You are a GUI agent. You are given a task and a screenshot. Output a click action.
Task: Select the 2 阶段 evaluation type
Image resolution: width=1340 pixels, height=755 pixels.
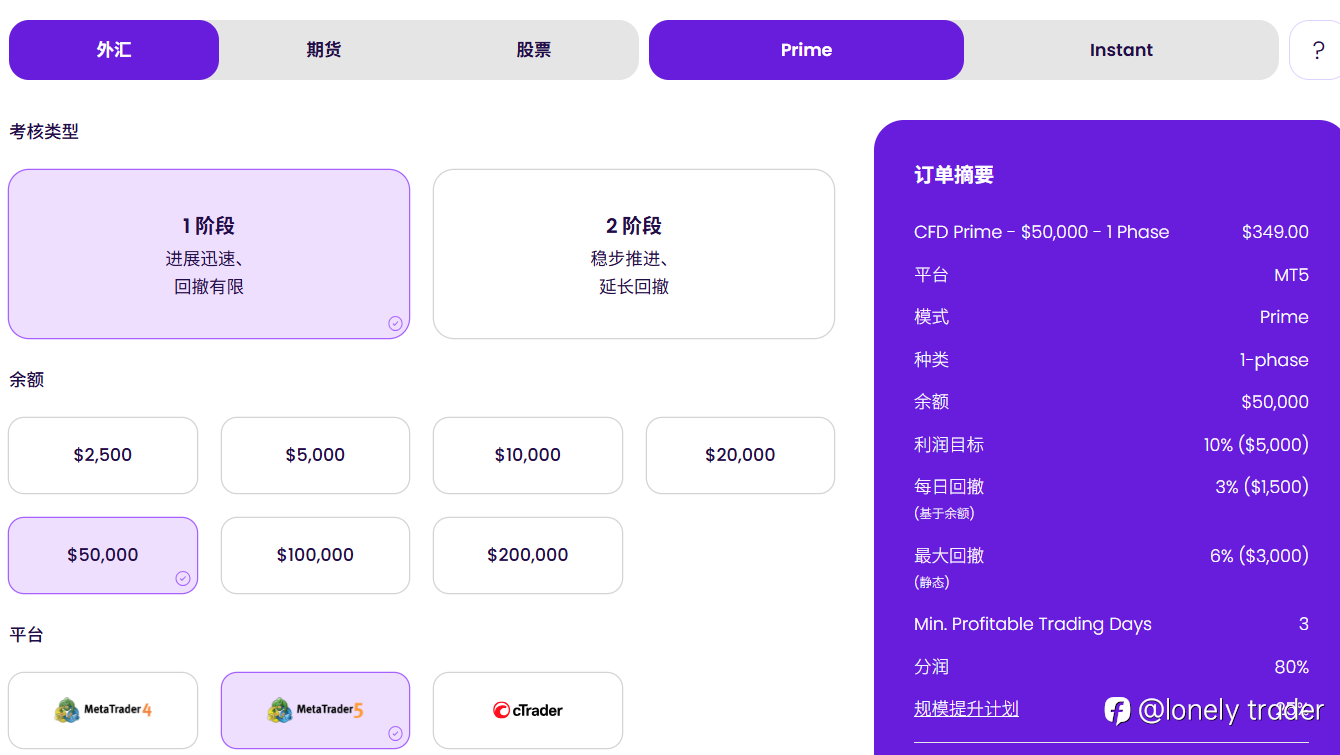pos(634,254)
